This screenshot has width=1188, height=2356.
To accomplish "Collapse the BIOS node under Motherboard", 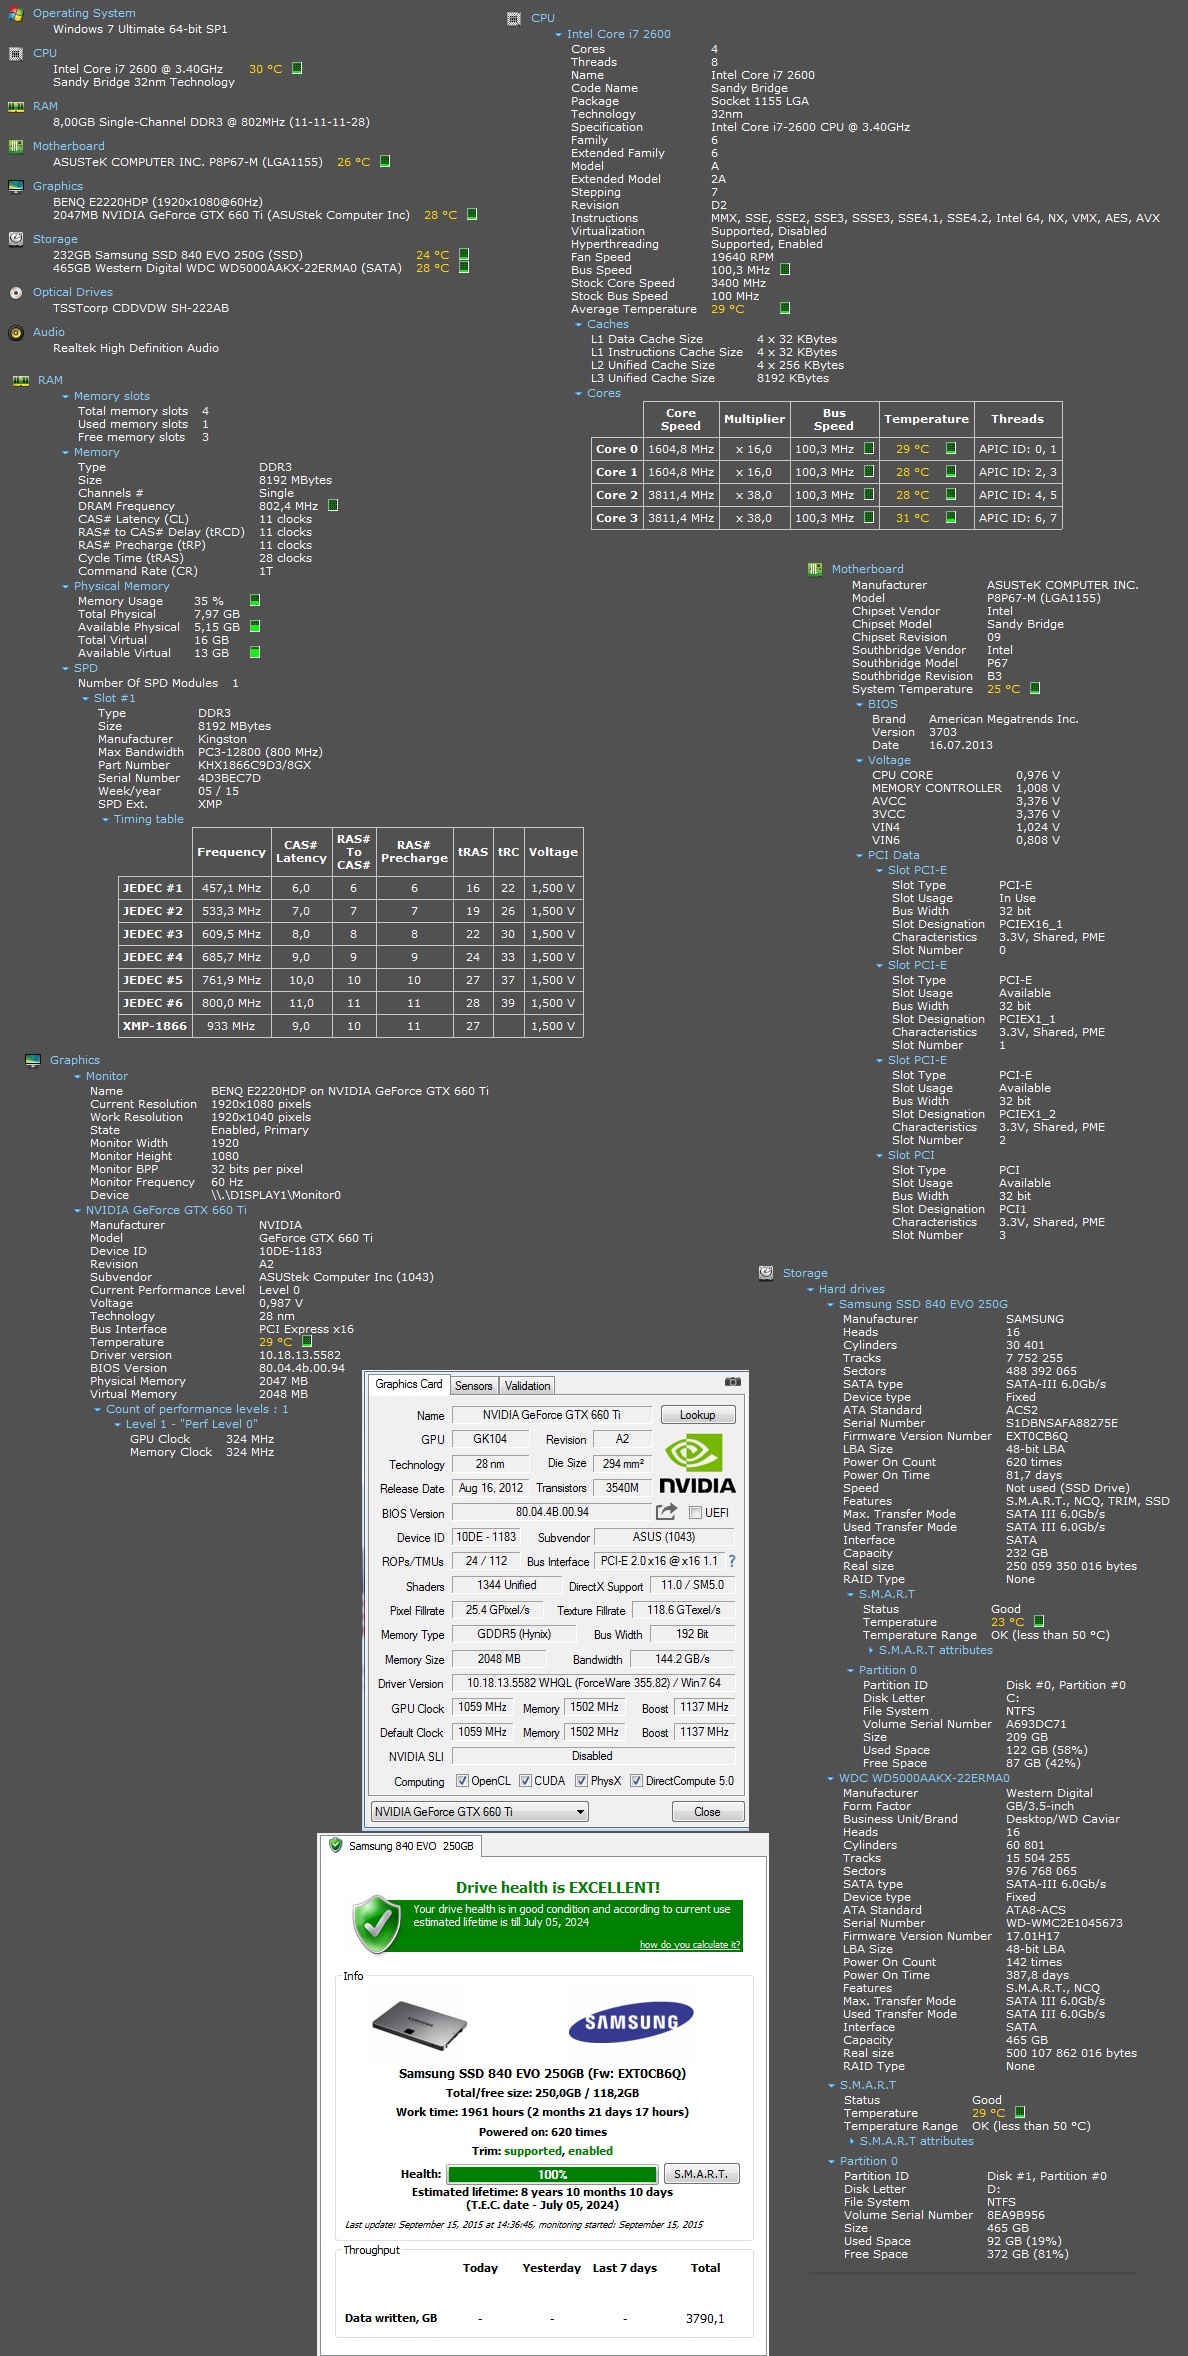I will (x=859, y=705).
